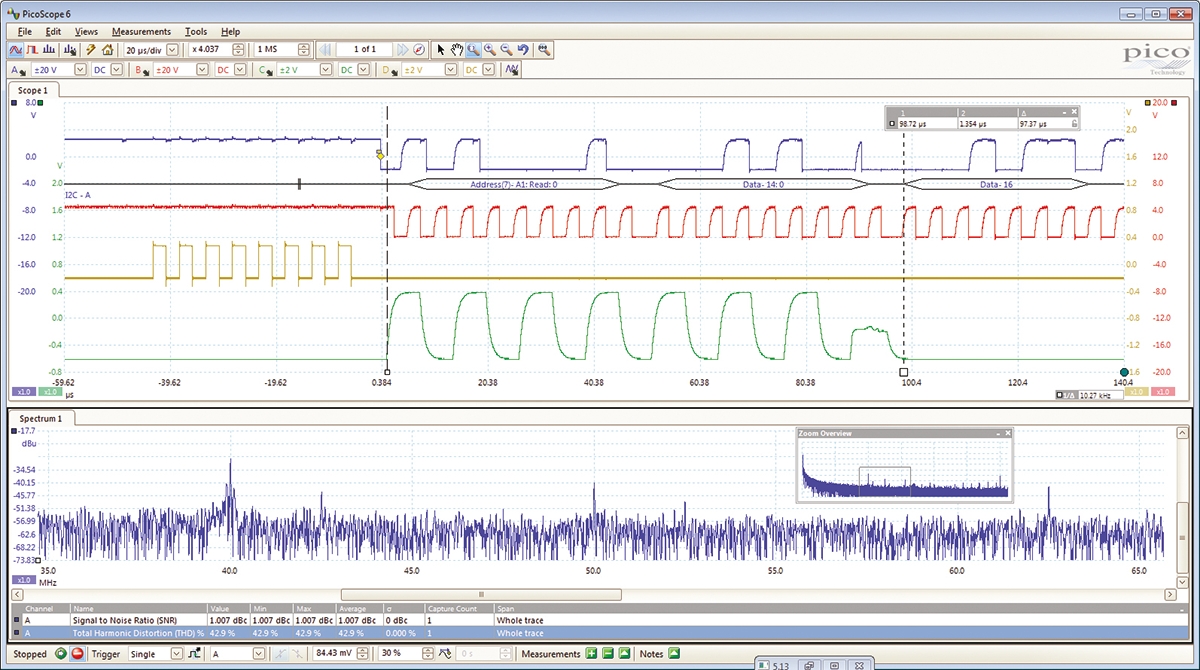Screen dimensions: 1200x670
Task: Open advanced trigger edge icon
Action: tap(193, 654)
